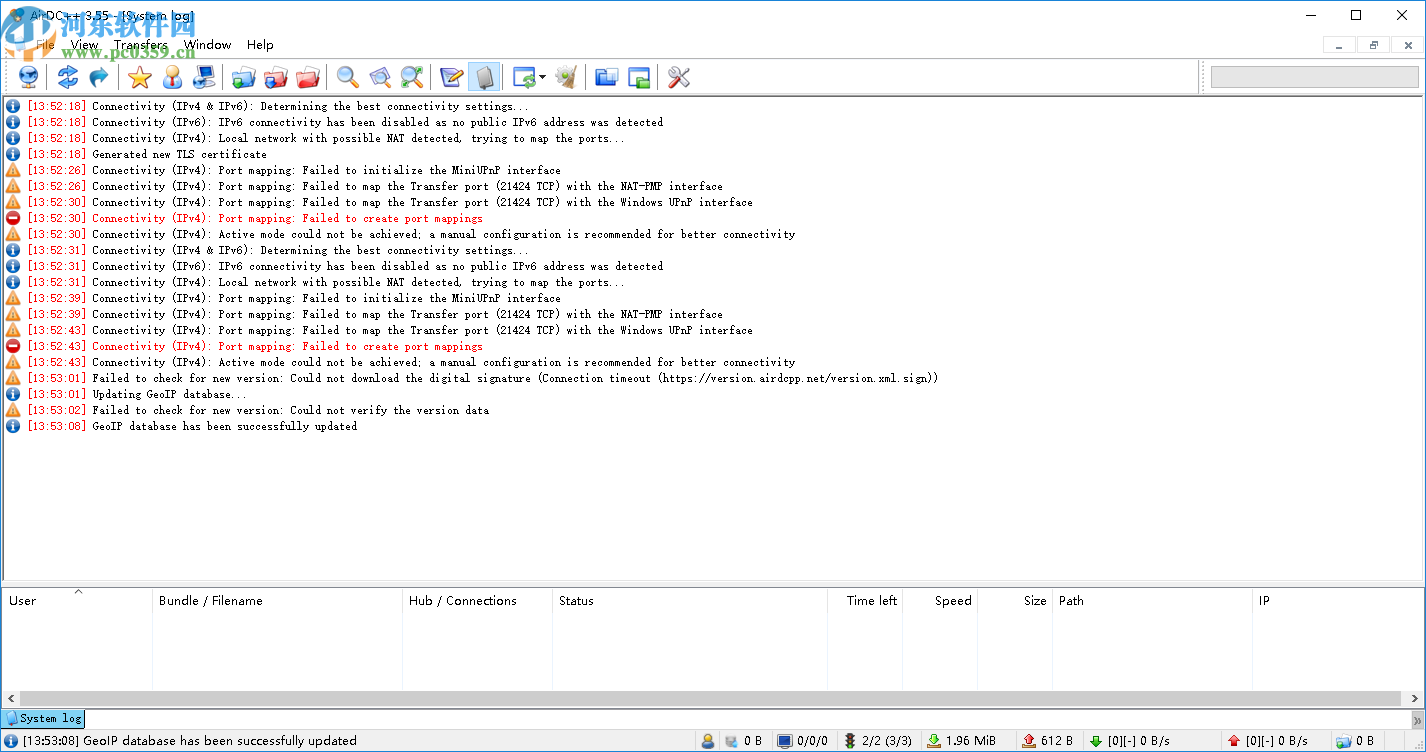Click the Public Hubs globe icon
The width and height of the screenshot is (1426, 752).
[x=29, y=77]
